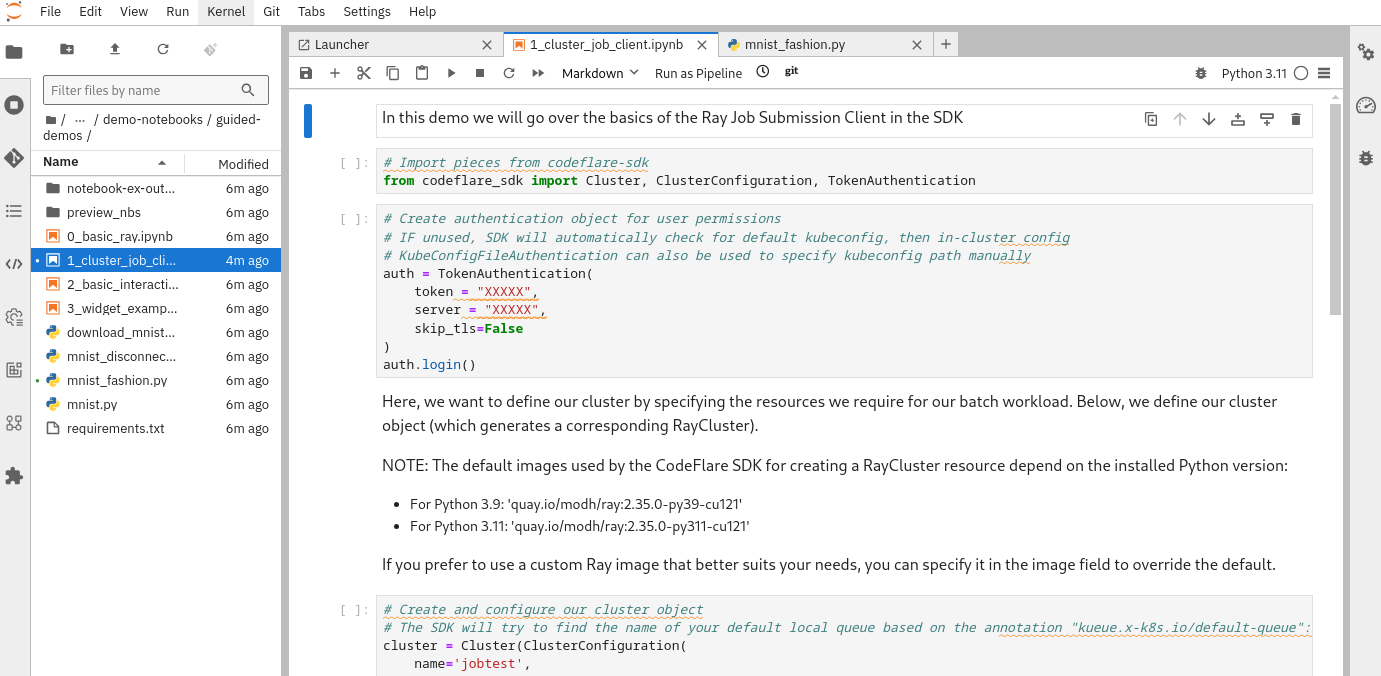Viewport: 1381px width, 676px height.
Task: Switch to the mnist_fashion.py tab
Action: [794, 45]
